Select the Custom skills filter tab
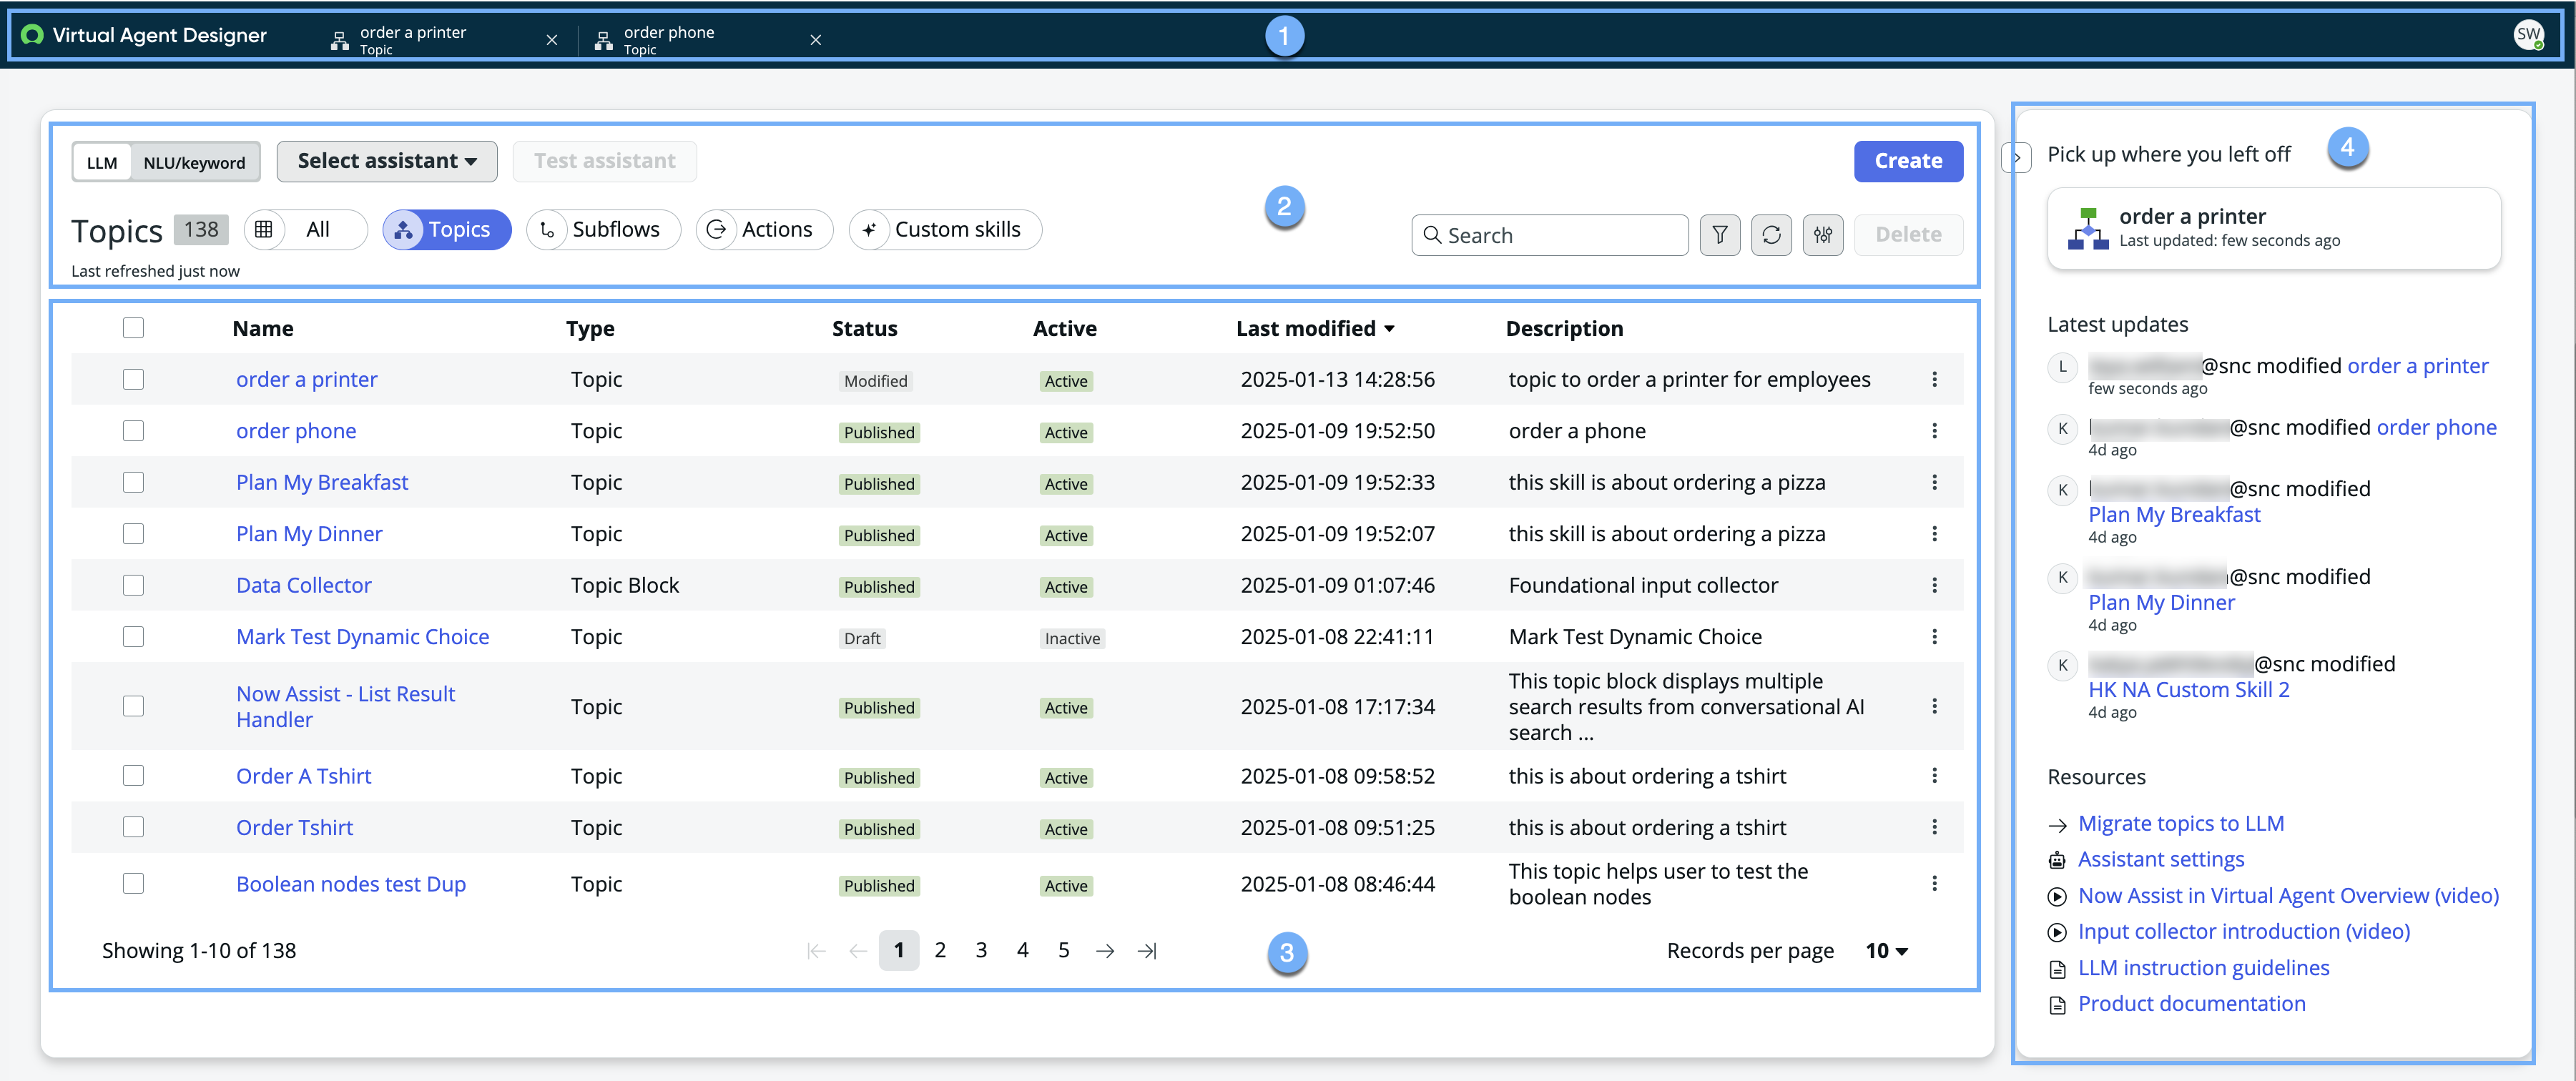Screen dimensions: 2576x1081 [x=945, y=230]
